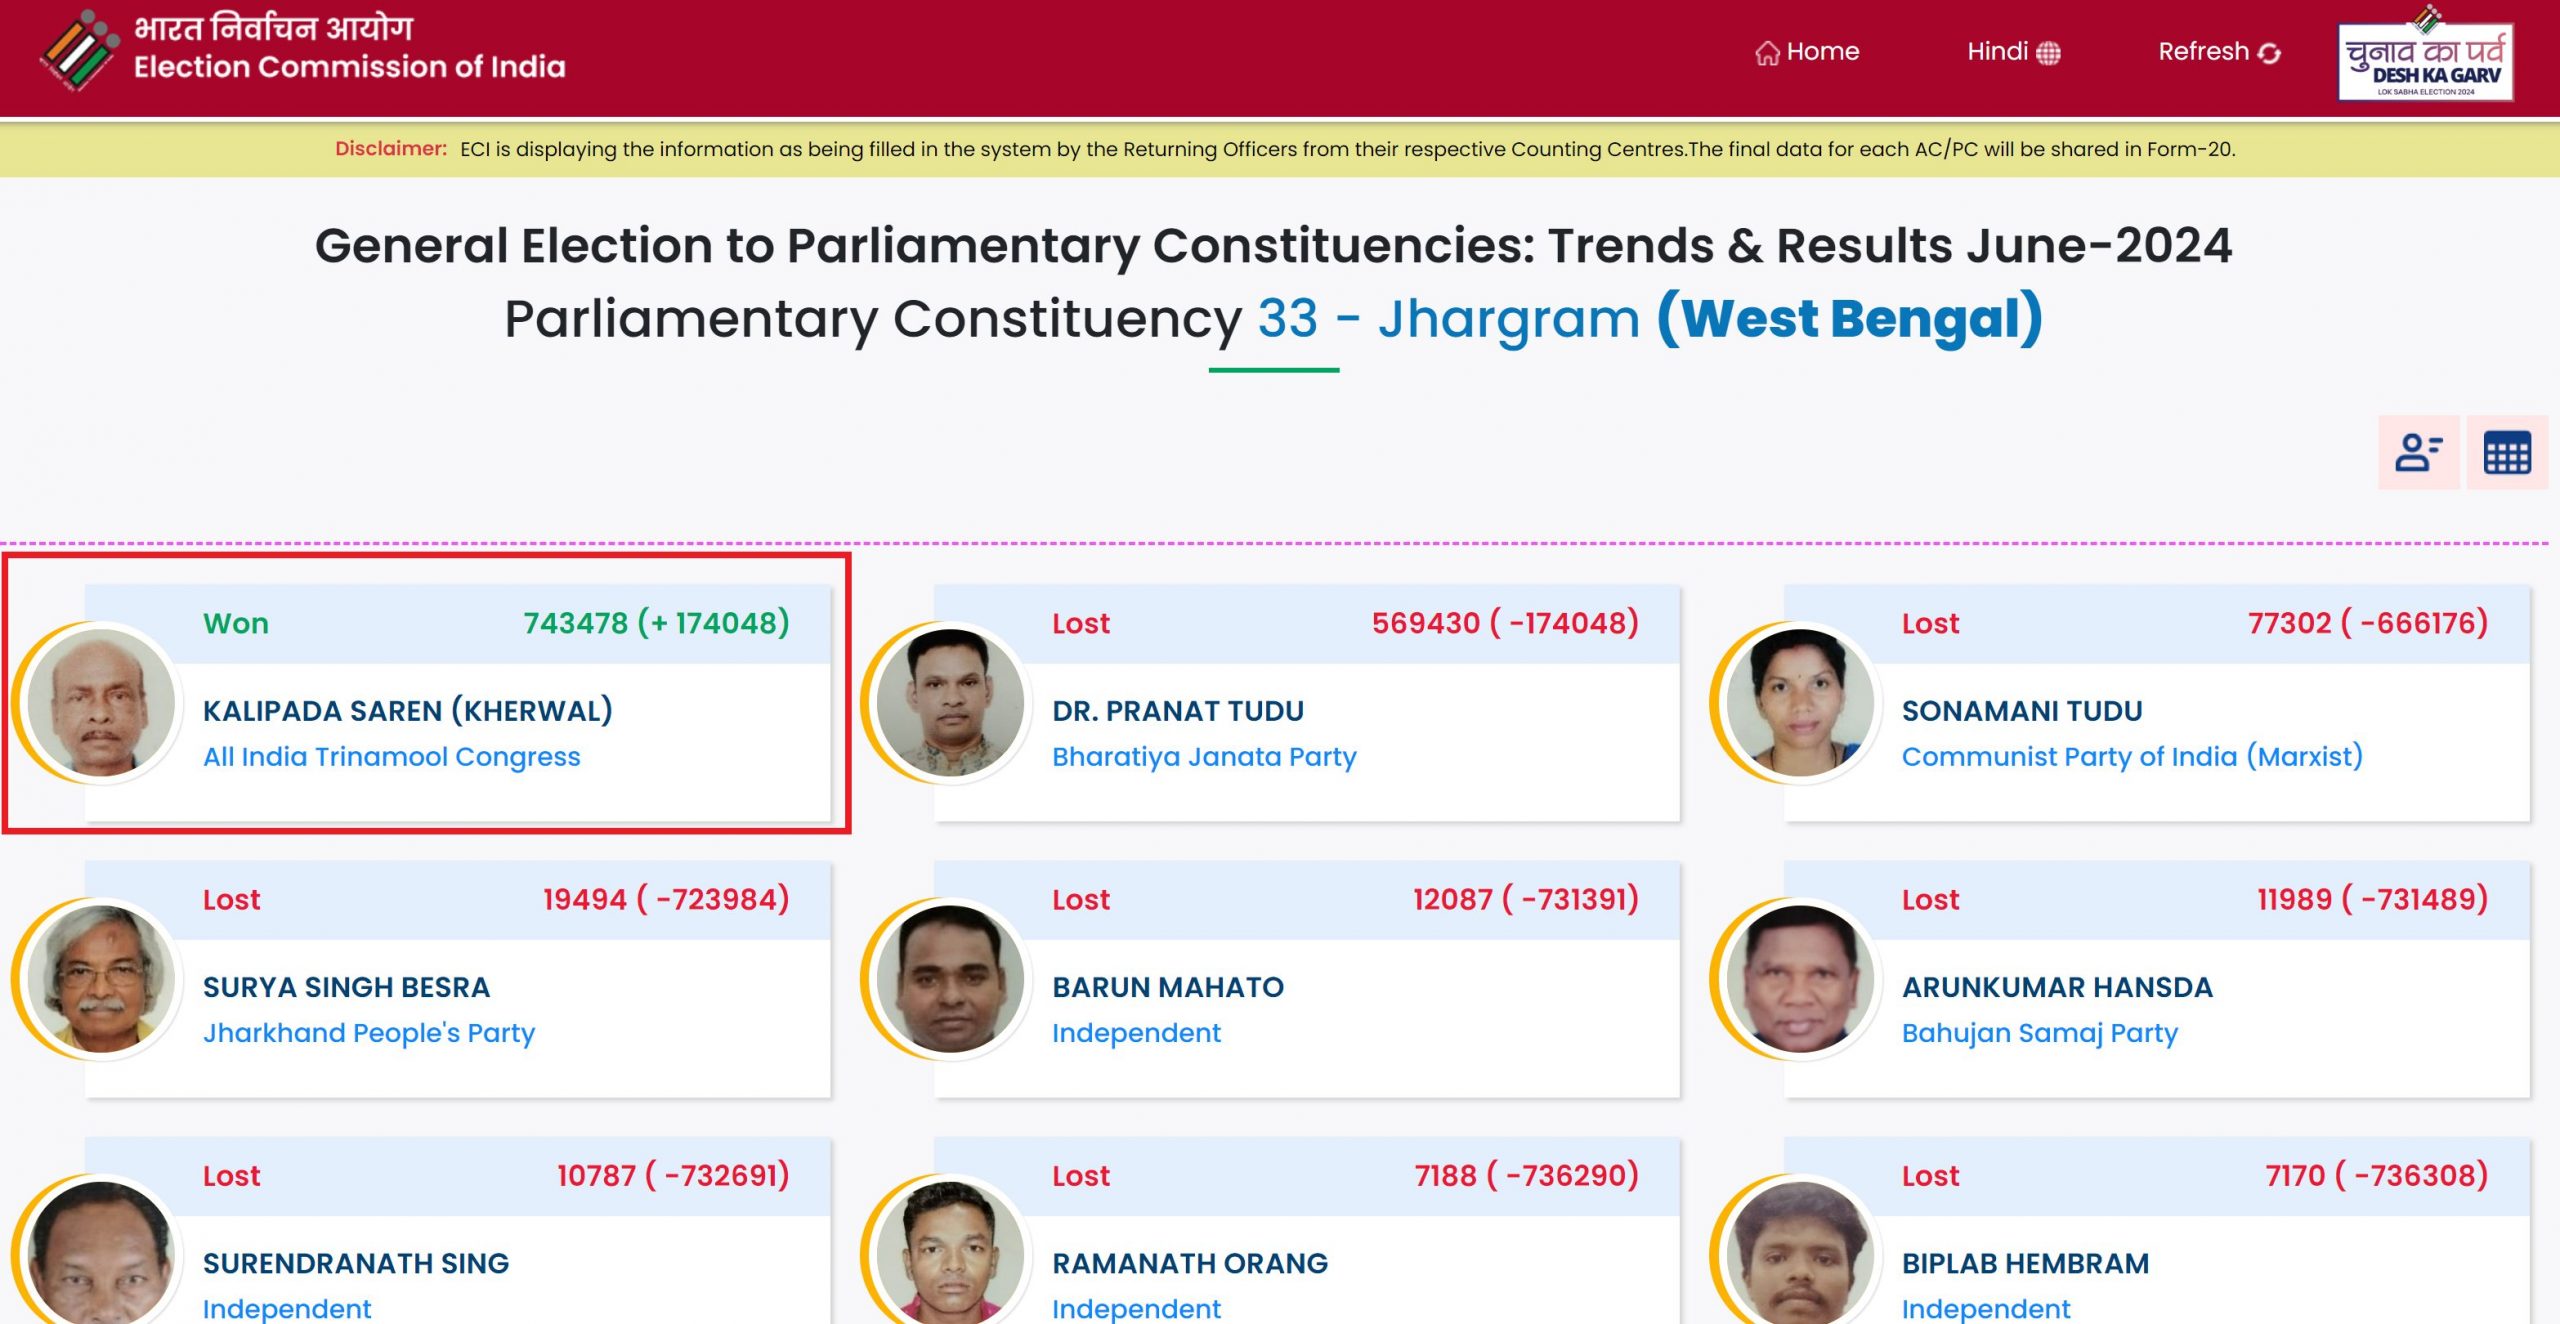The image size is (2560, 1324).
Task: Click the 33 - Jhargram constituency heading
Action: coord(1449,319)
